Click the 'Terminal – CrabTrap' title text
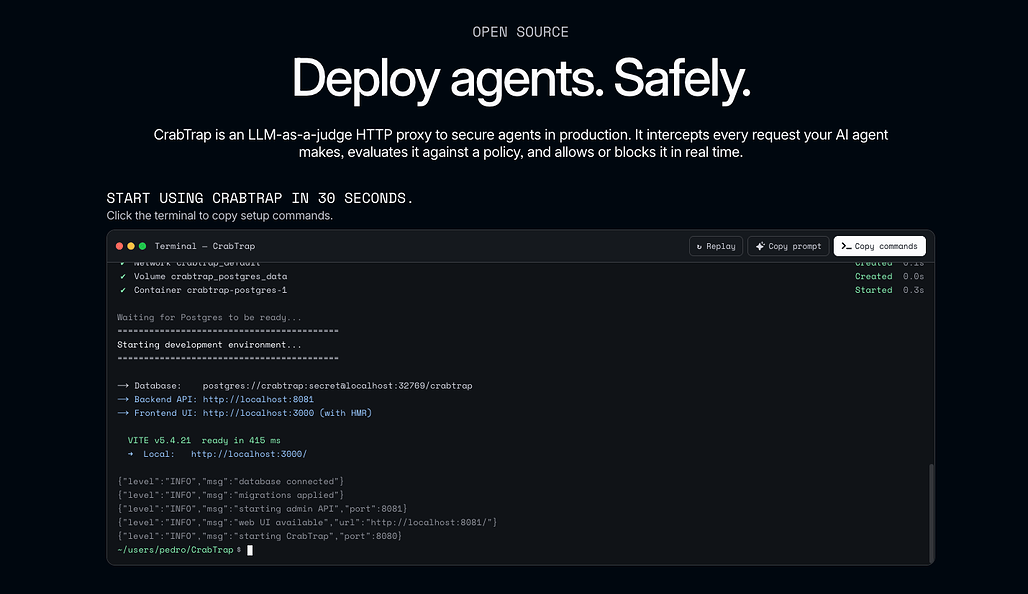The height and width of the screenshot is (594, 1028). click(205, 246)
